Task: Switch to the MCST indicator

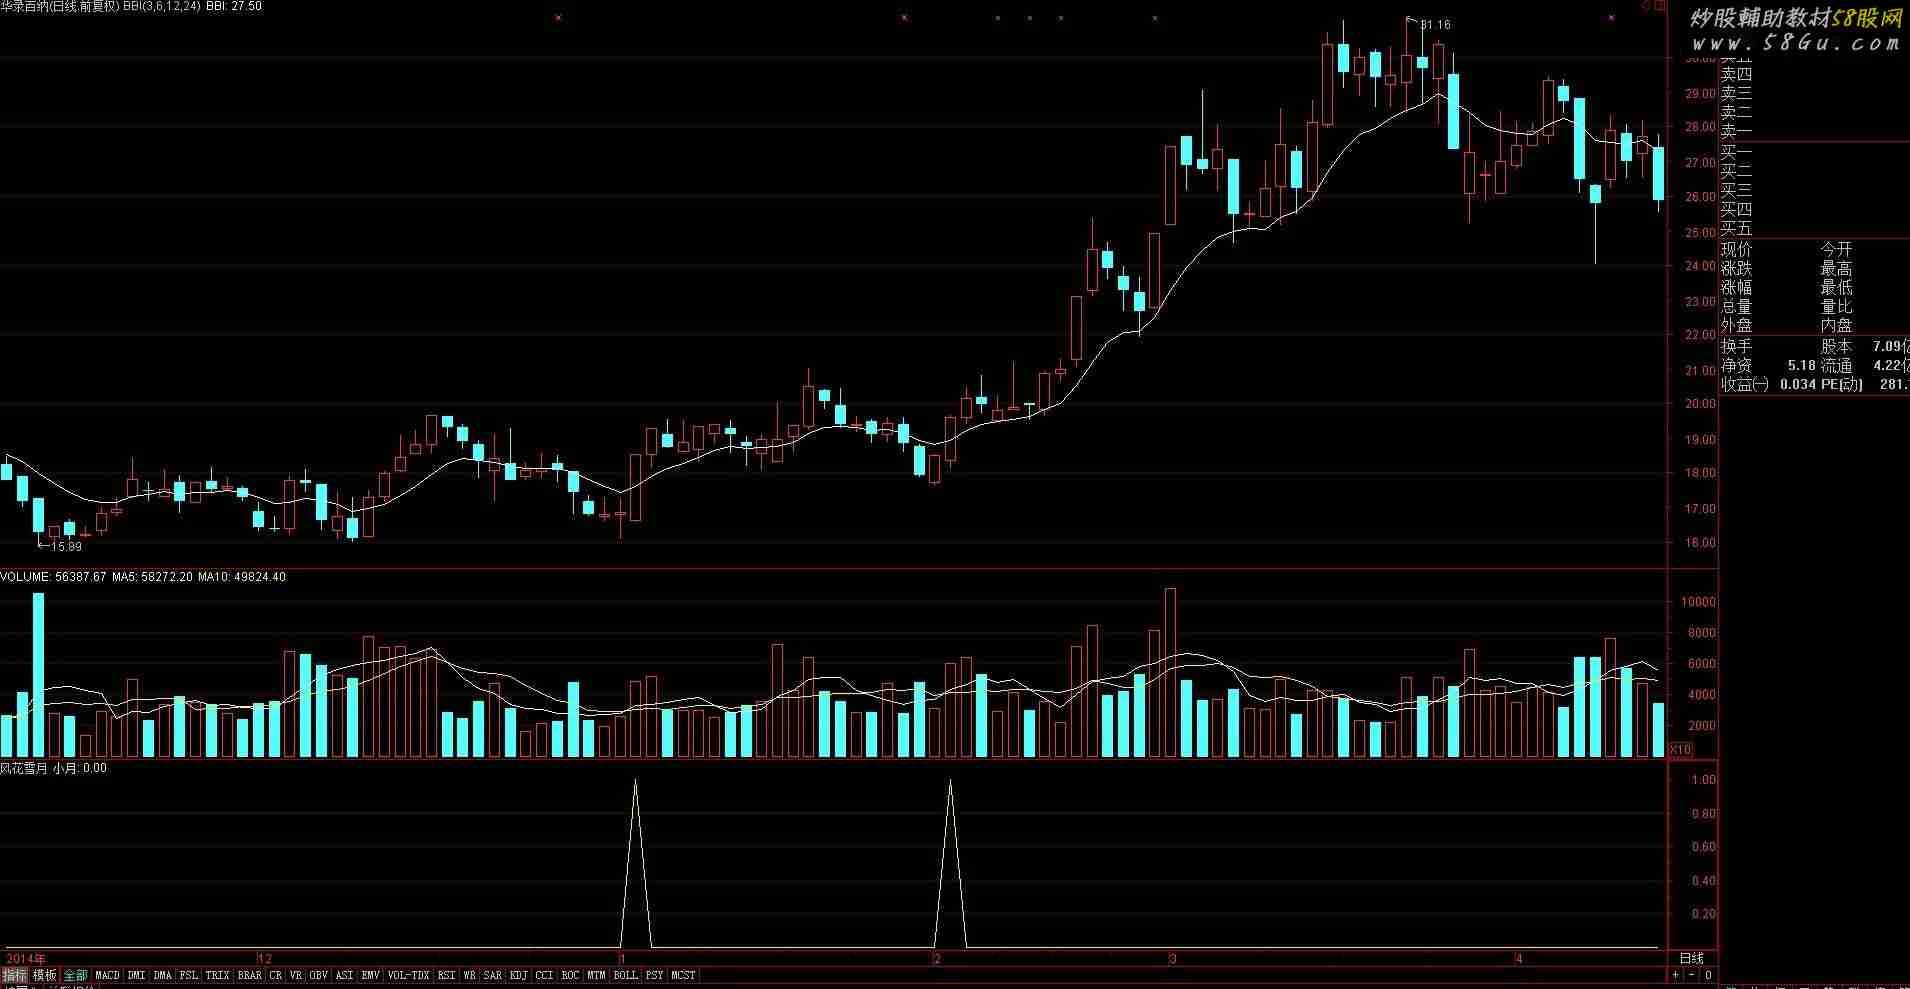Action: (x=683, y=975)
